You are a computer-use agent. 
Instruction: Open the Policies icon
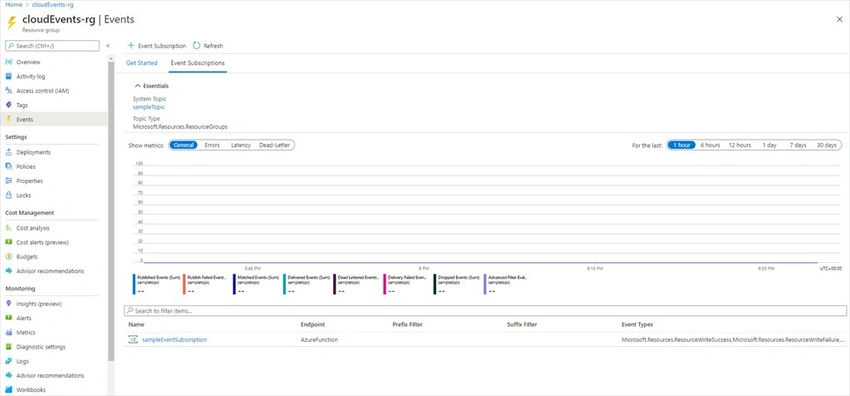9,166
